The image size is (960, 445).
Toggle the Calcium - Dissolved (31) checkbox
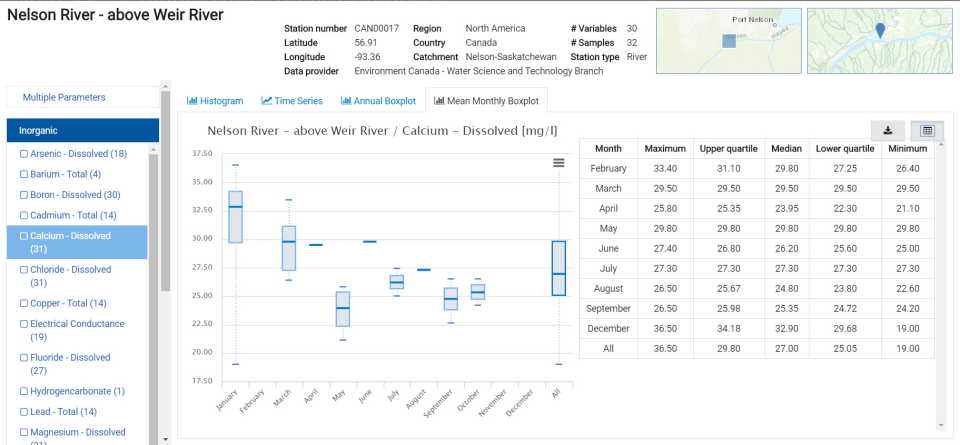point(24,236)
